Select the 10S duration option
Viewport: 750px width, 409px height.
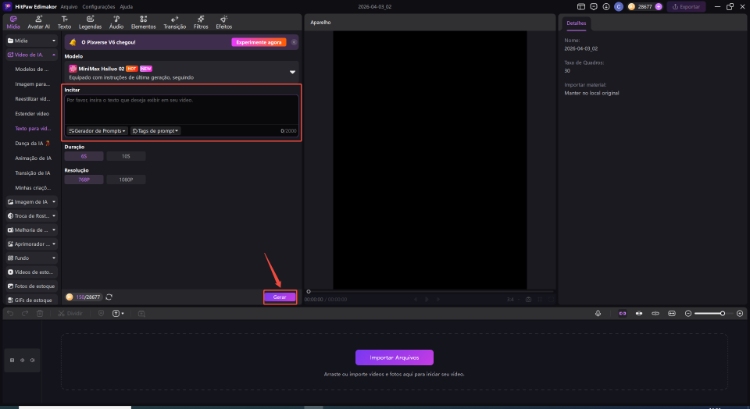pyautogui.click(x=125, y=156)
